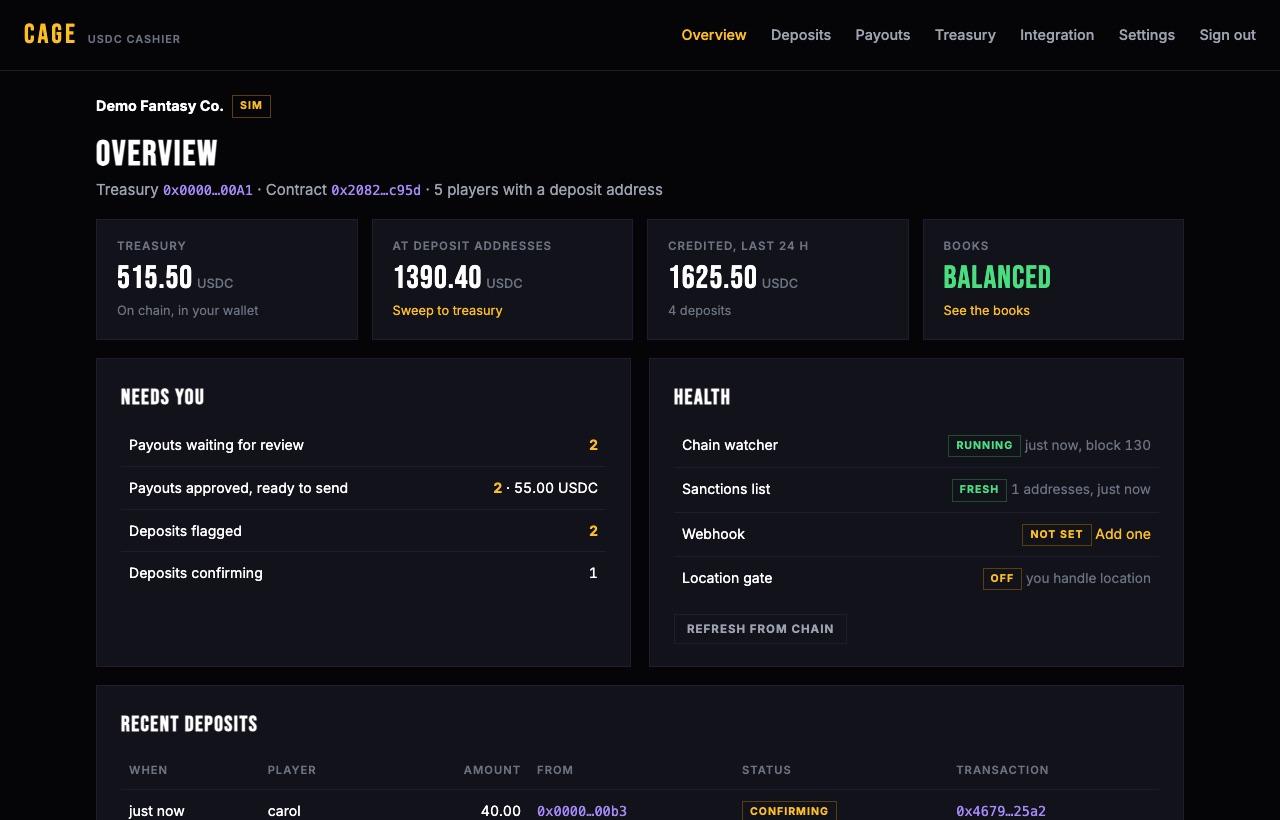Click Sign out in the header
The height and width of the screenshot is (820, 1280).
click(x=1228, y=35)
